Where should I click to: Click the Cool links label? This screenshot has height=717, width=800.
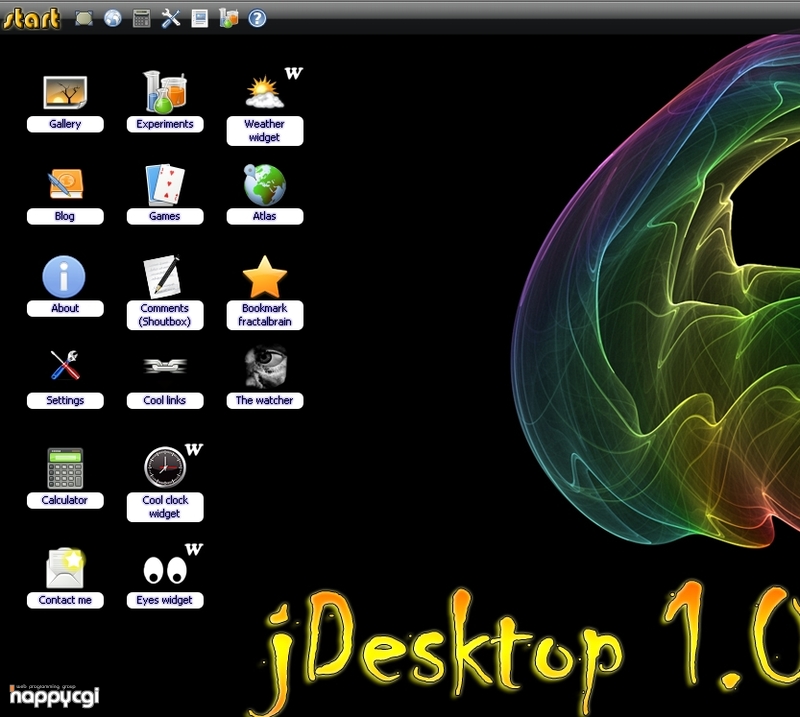[x=165, y=401]
